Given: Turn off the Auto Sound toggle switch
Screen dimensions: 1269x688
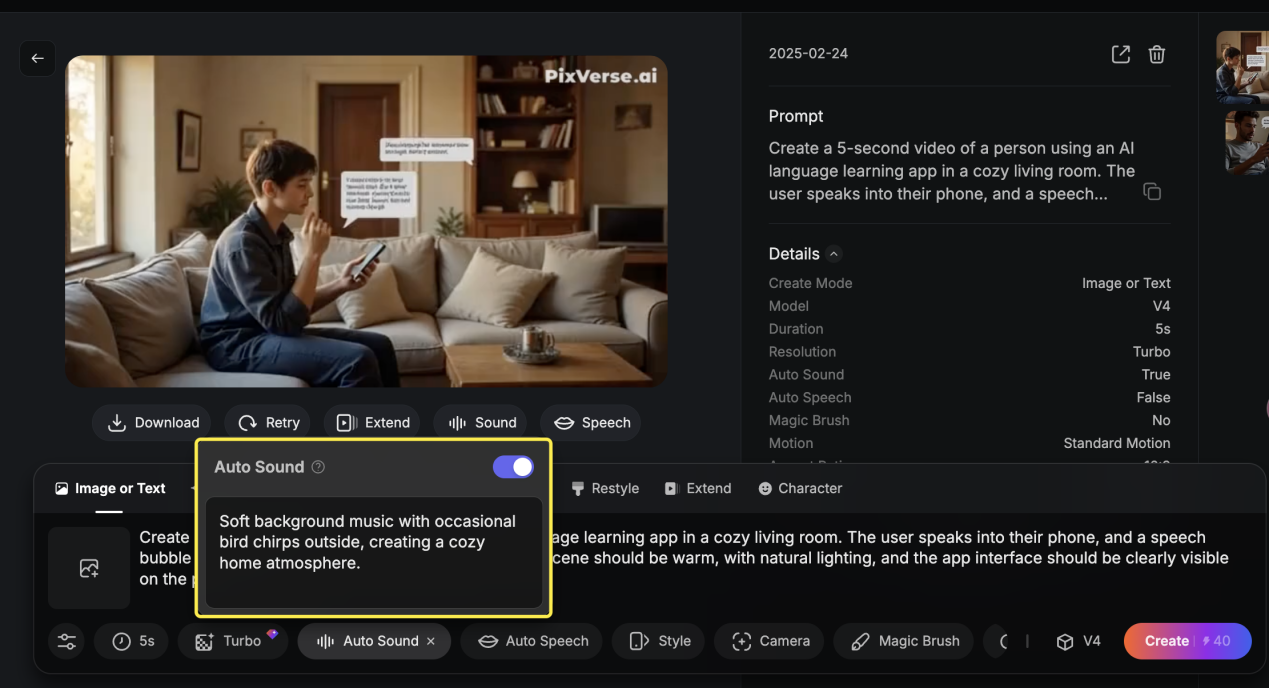Looking at the screenshot, I should 513,467.
